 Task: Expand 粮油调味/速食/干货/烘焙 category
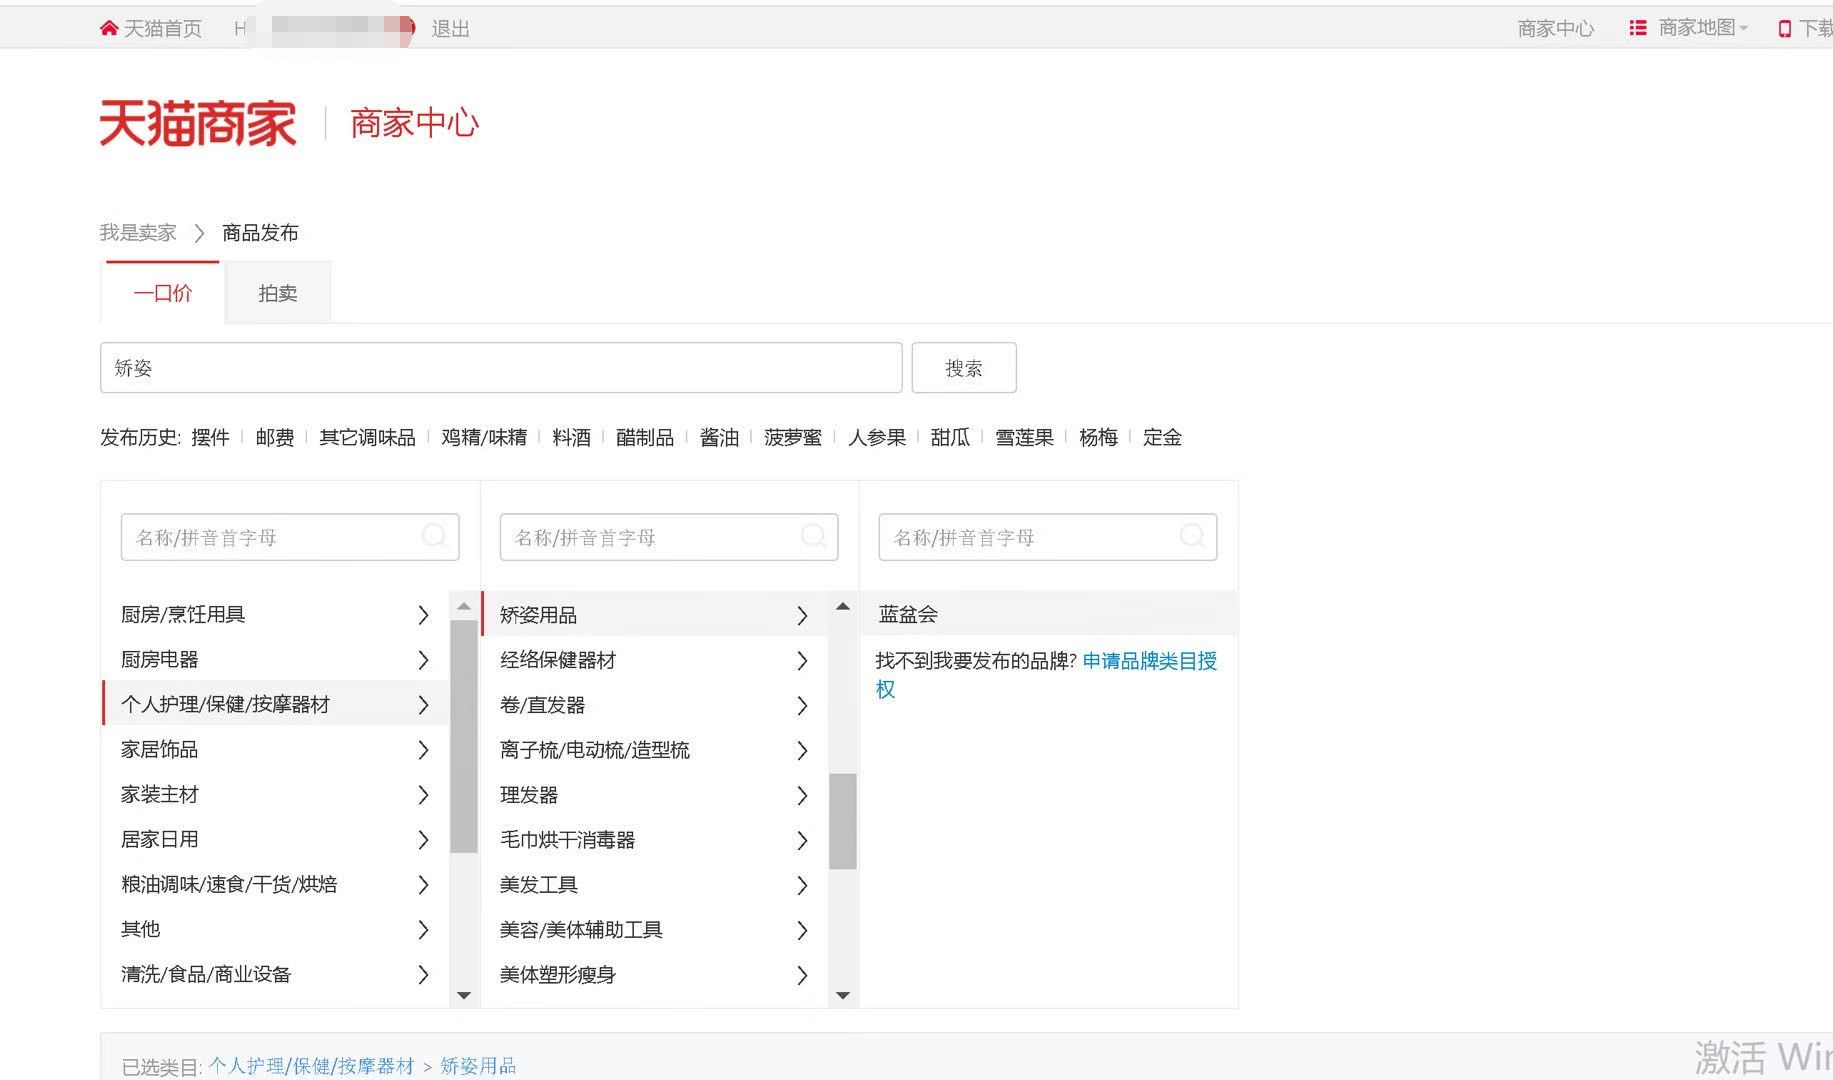click(x=423, y=885)
